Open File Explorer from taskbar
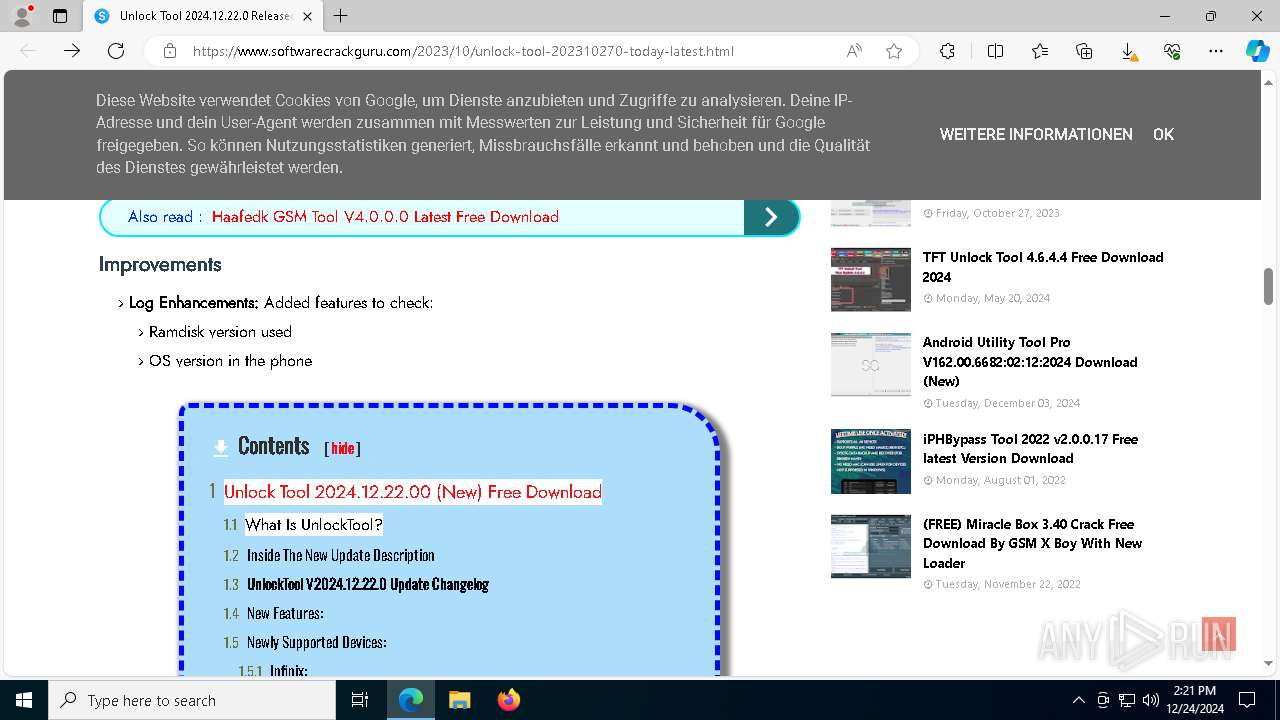The height and width of the screenshot is (720, 1280). [x=459, y=700]
